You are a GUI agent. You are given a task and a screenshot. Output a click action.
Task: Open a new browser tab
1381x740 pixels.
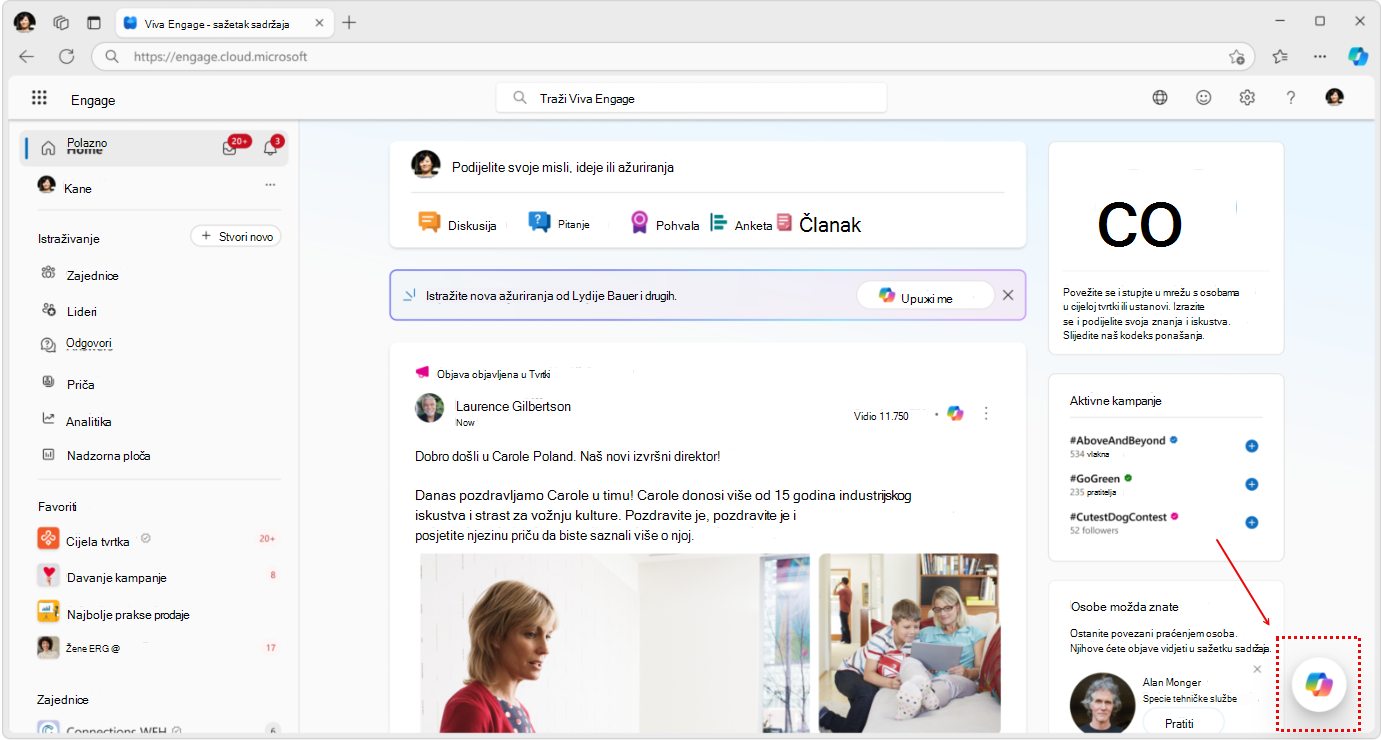click(x=349, y=22)
